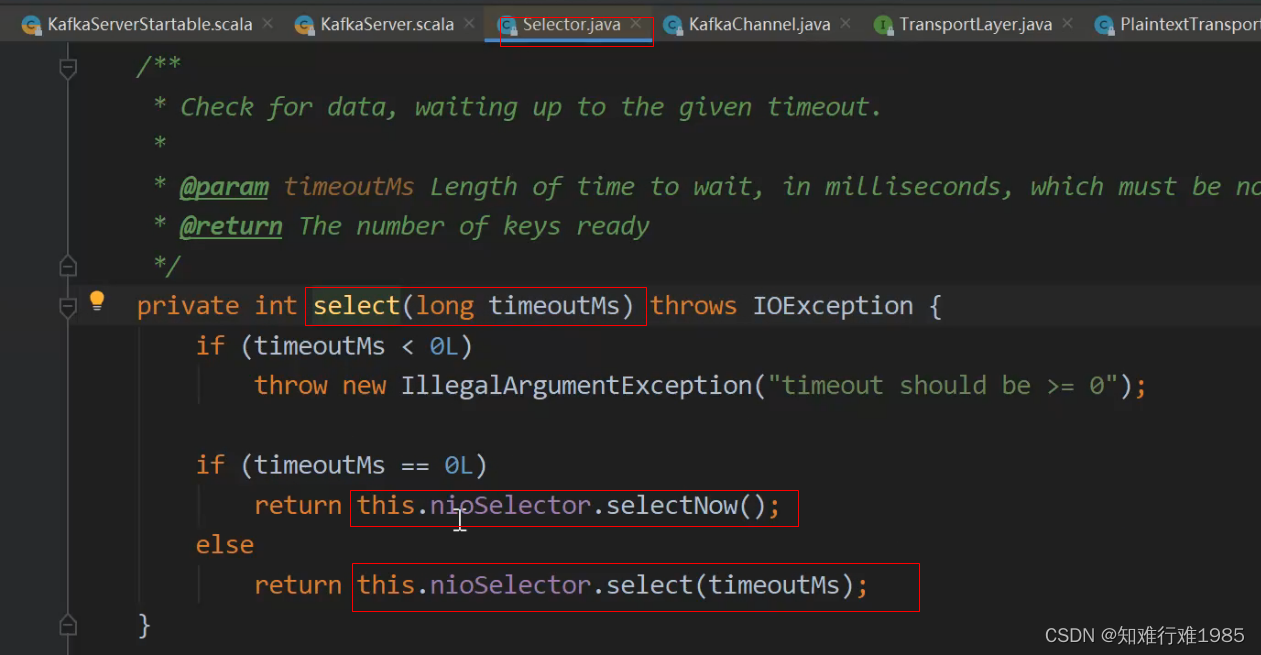Click the Scala file icon on KafkaServerStartable.scala tab
1261x655 pixels.
[31, 24]
